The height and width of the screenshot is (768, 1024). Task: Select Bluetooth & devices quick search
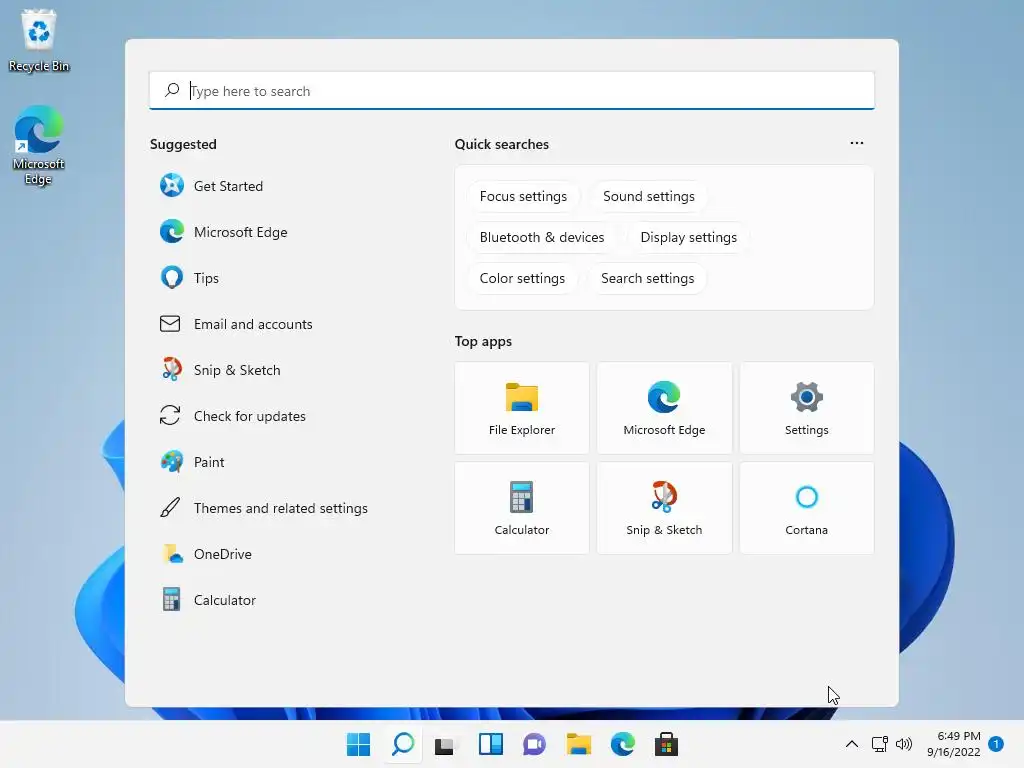[542, 237]
